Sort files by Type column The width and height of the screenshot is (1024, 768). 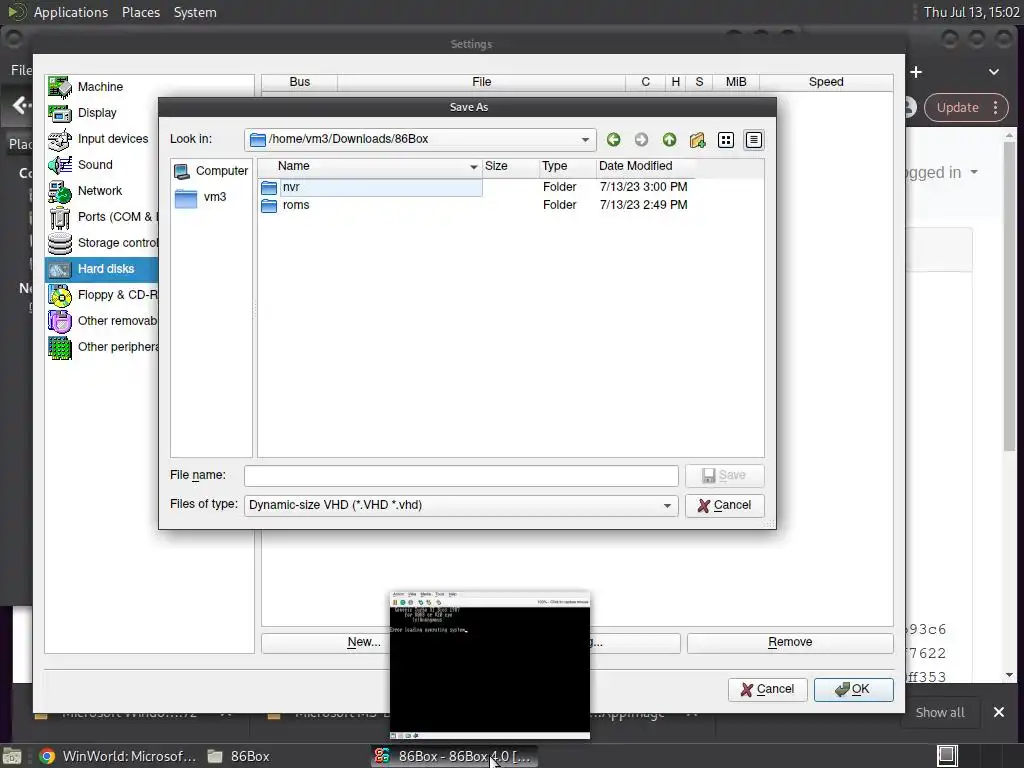[x=568, y=167]
